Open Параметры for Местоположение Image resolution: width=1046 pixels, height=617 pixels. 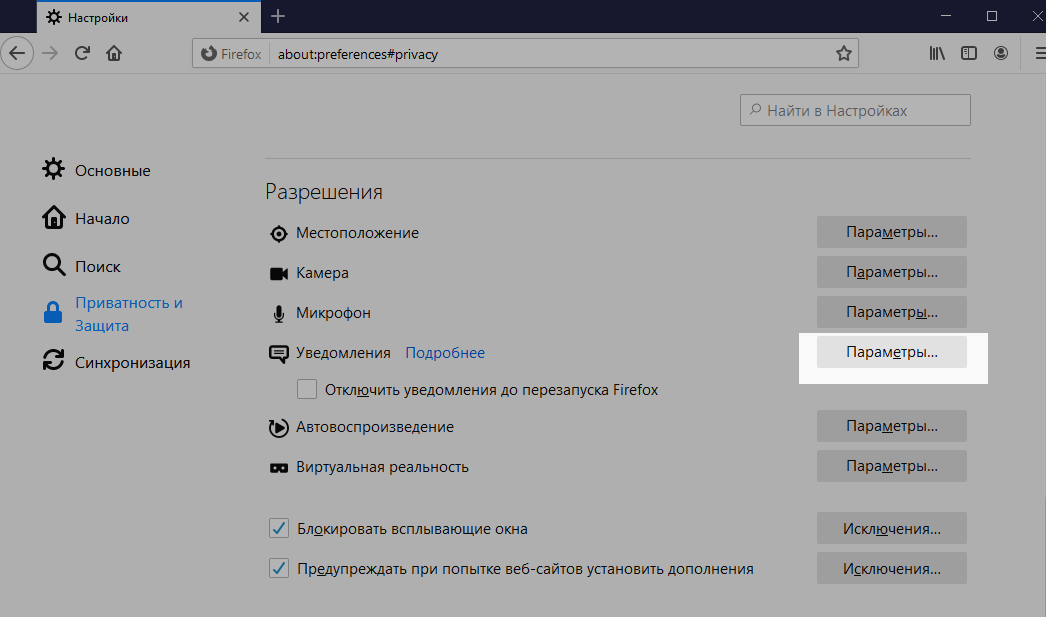[x=891, y=232]
